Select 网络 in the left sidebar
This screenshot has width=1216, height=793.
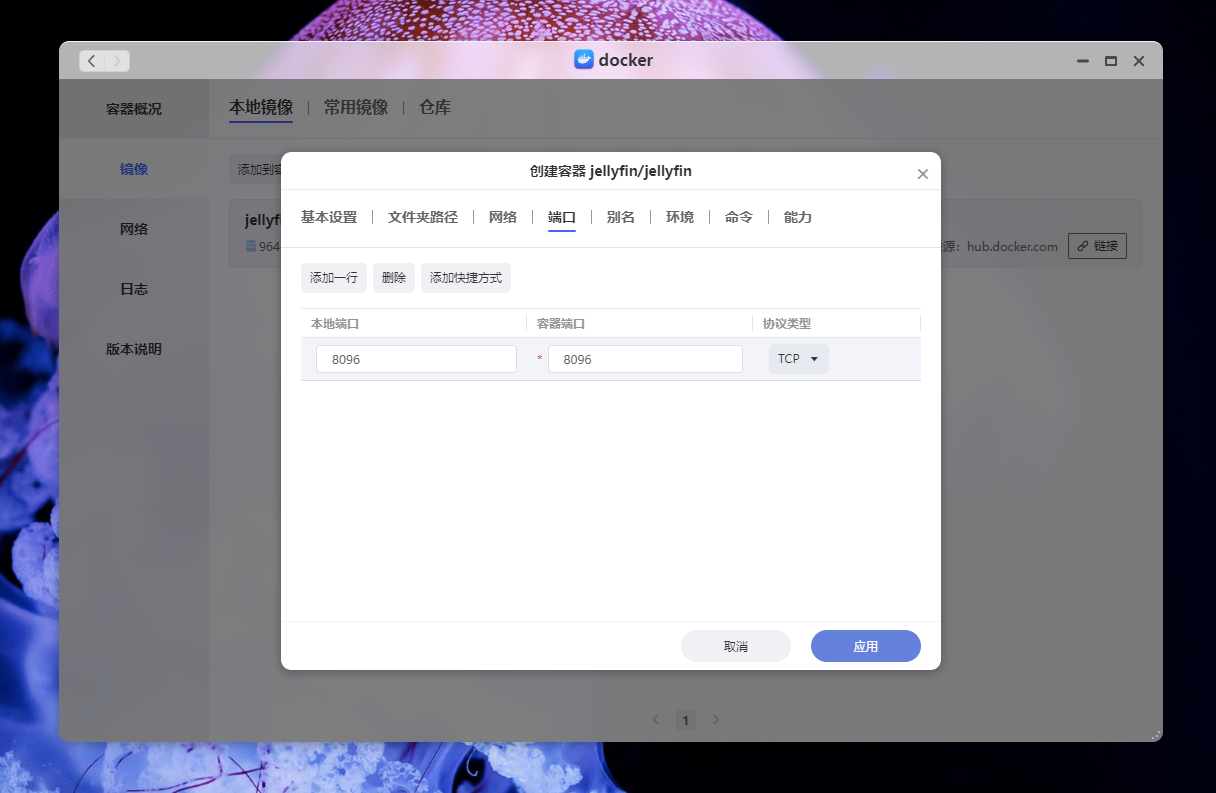(134, 229)
